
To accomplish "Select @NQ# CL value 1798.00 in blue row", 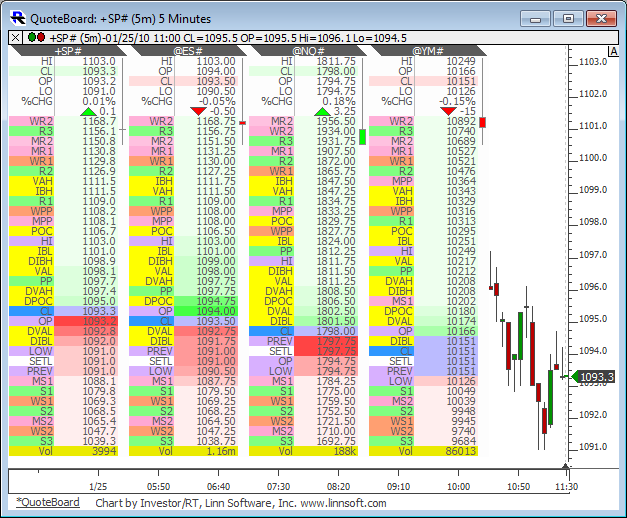I will point(326,331).
